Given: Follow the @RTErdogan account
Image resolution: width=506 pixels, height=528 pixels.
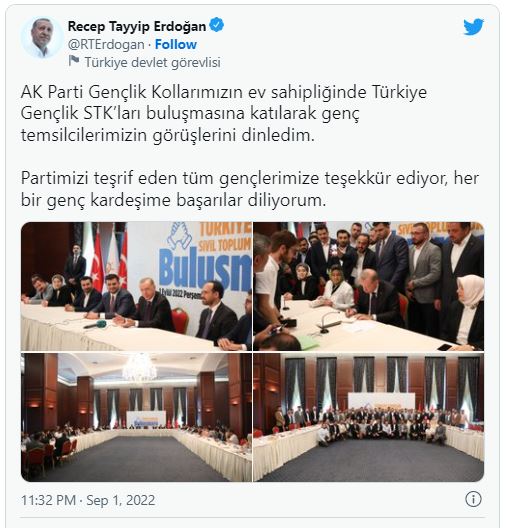Looking at the screenshot, I should 176,44.
